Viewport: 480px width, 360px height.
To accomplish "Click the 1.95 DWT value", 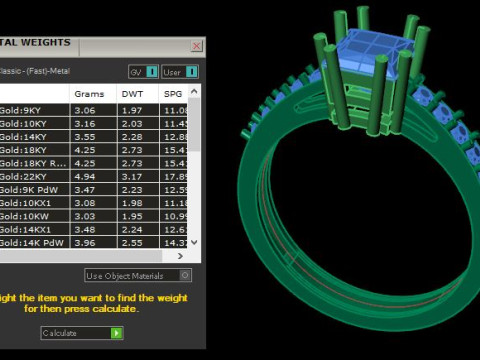I will (x=132, y=216).
